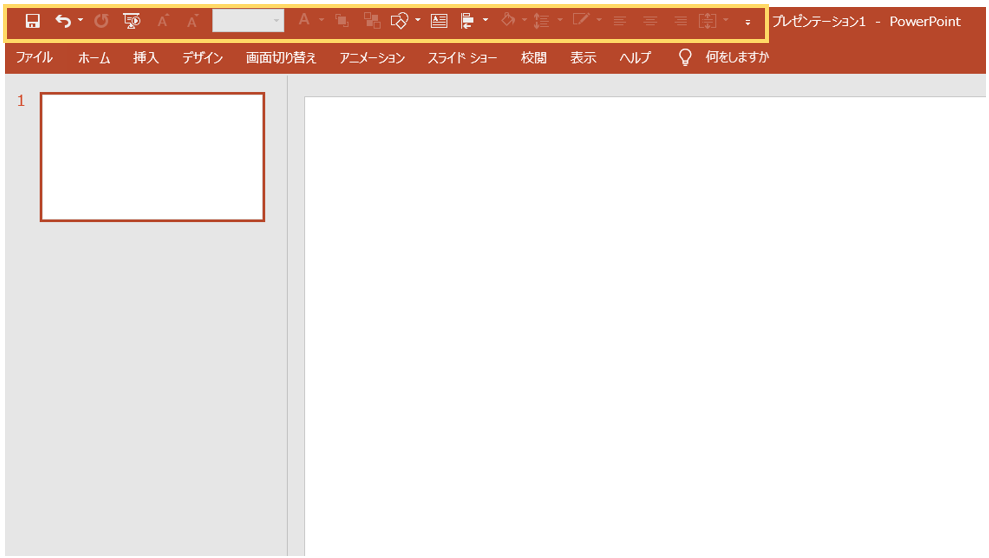
Task: Click the Align Left text icon
Action: (x=620, y=21)
